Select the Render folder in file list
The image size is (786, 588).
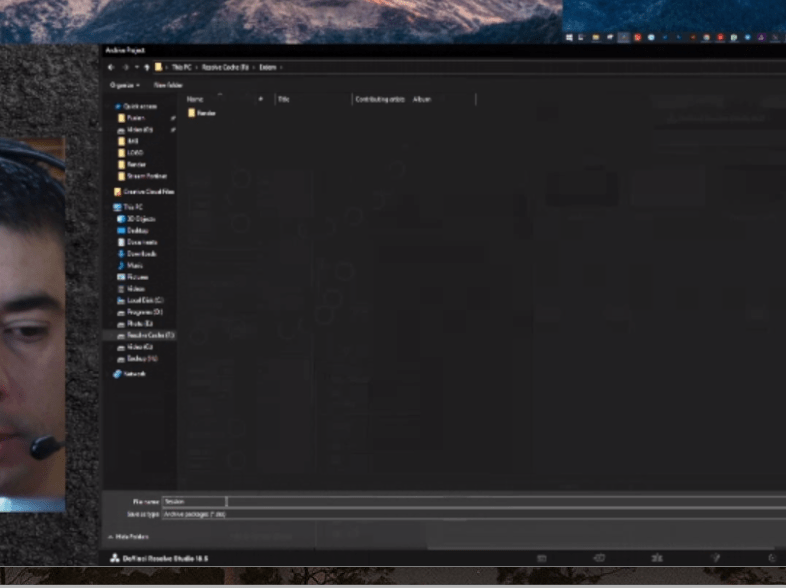202,113
